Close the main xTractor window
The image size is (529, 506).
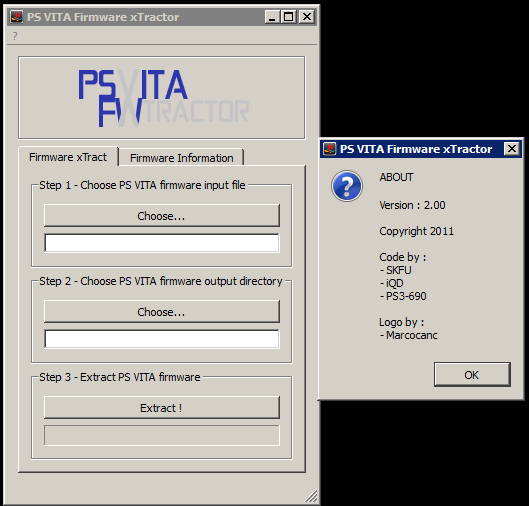pyautogui.click(x=307, y=17)
